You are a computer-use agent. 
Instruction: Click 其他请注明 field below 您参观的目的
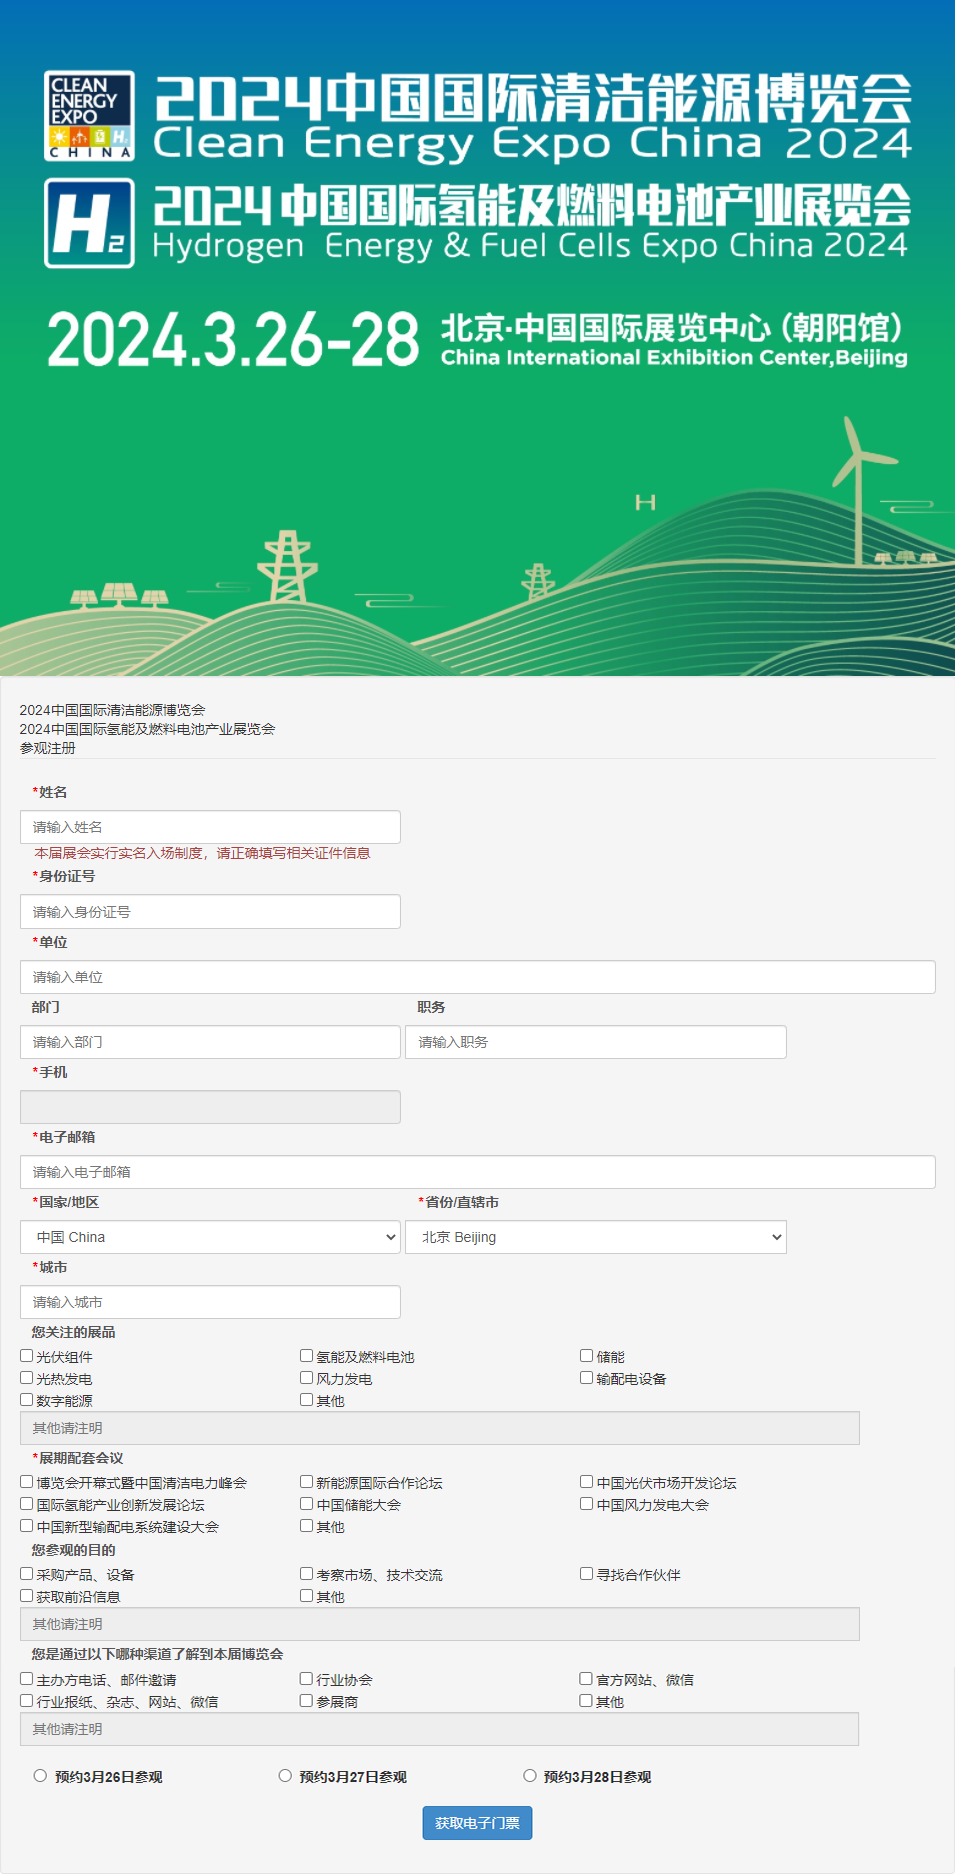pos(440,1624)
